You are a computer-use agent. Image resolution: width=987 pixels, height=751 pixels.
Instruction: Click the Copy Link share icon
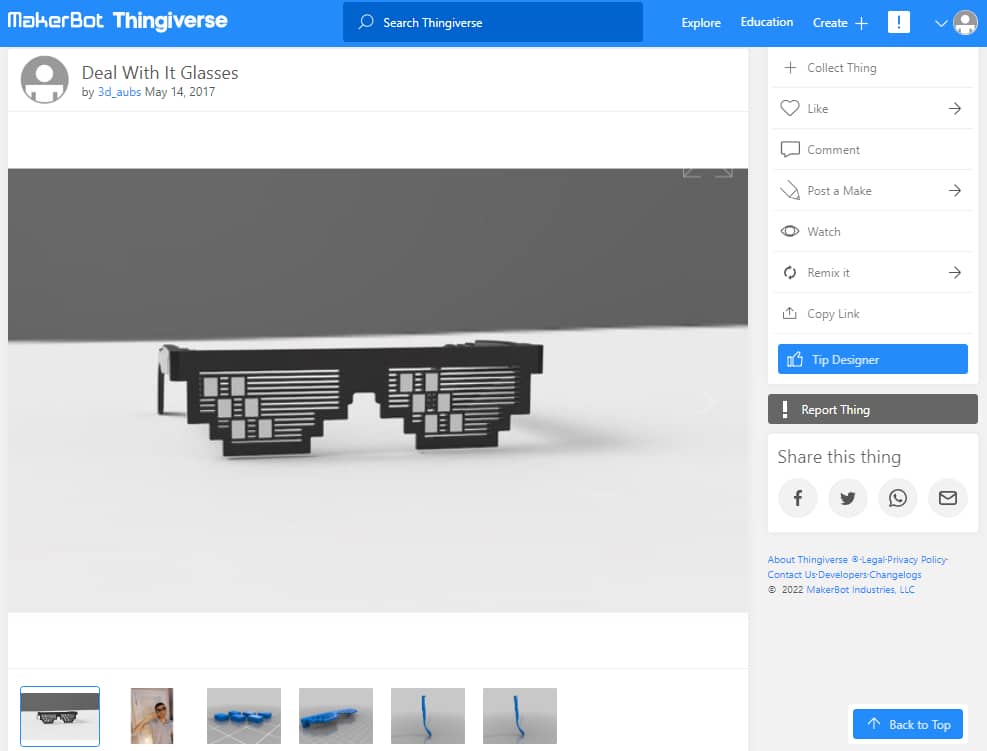coord(789,313)
